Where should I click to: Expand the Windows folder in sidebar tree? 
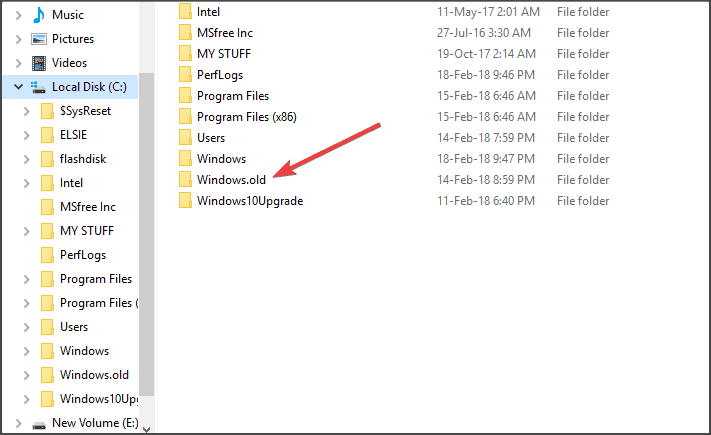27,351
